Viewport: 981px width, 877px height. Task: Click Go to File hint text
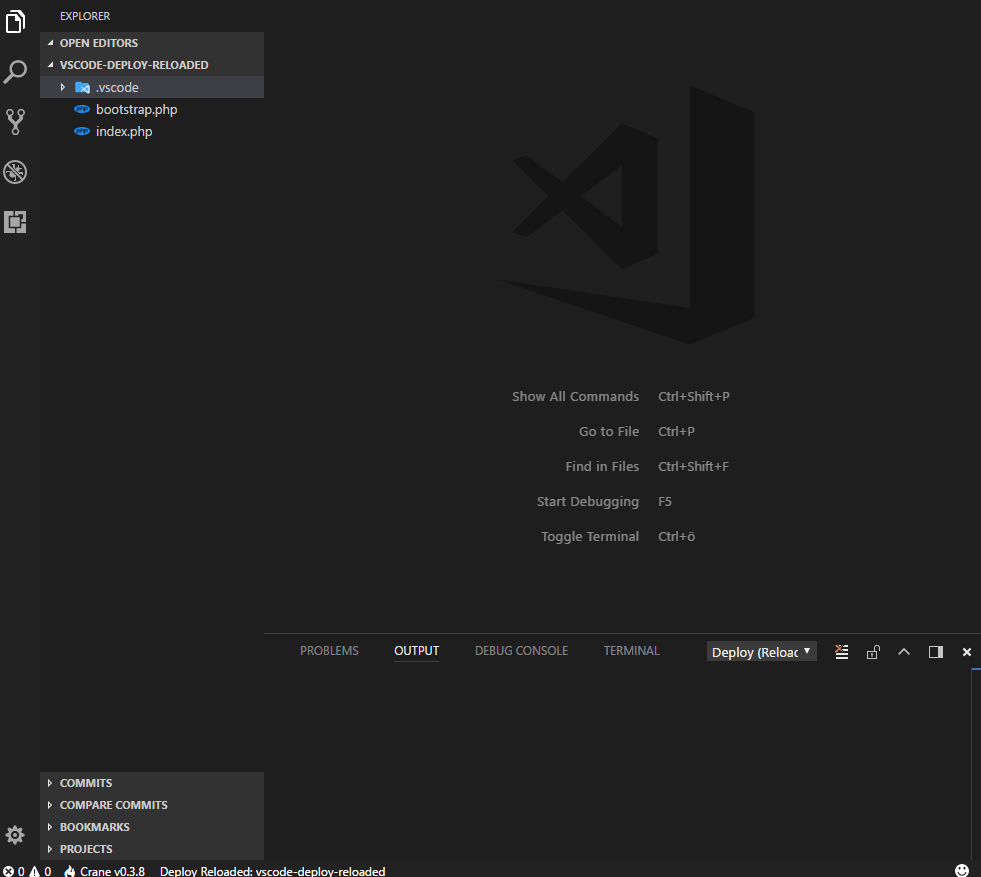(x=609, y=431)
